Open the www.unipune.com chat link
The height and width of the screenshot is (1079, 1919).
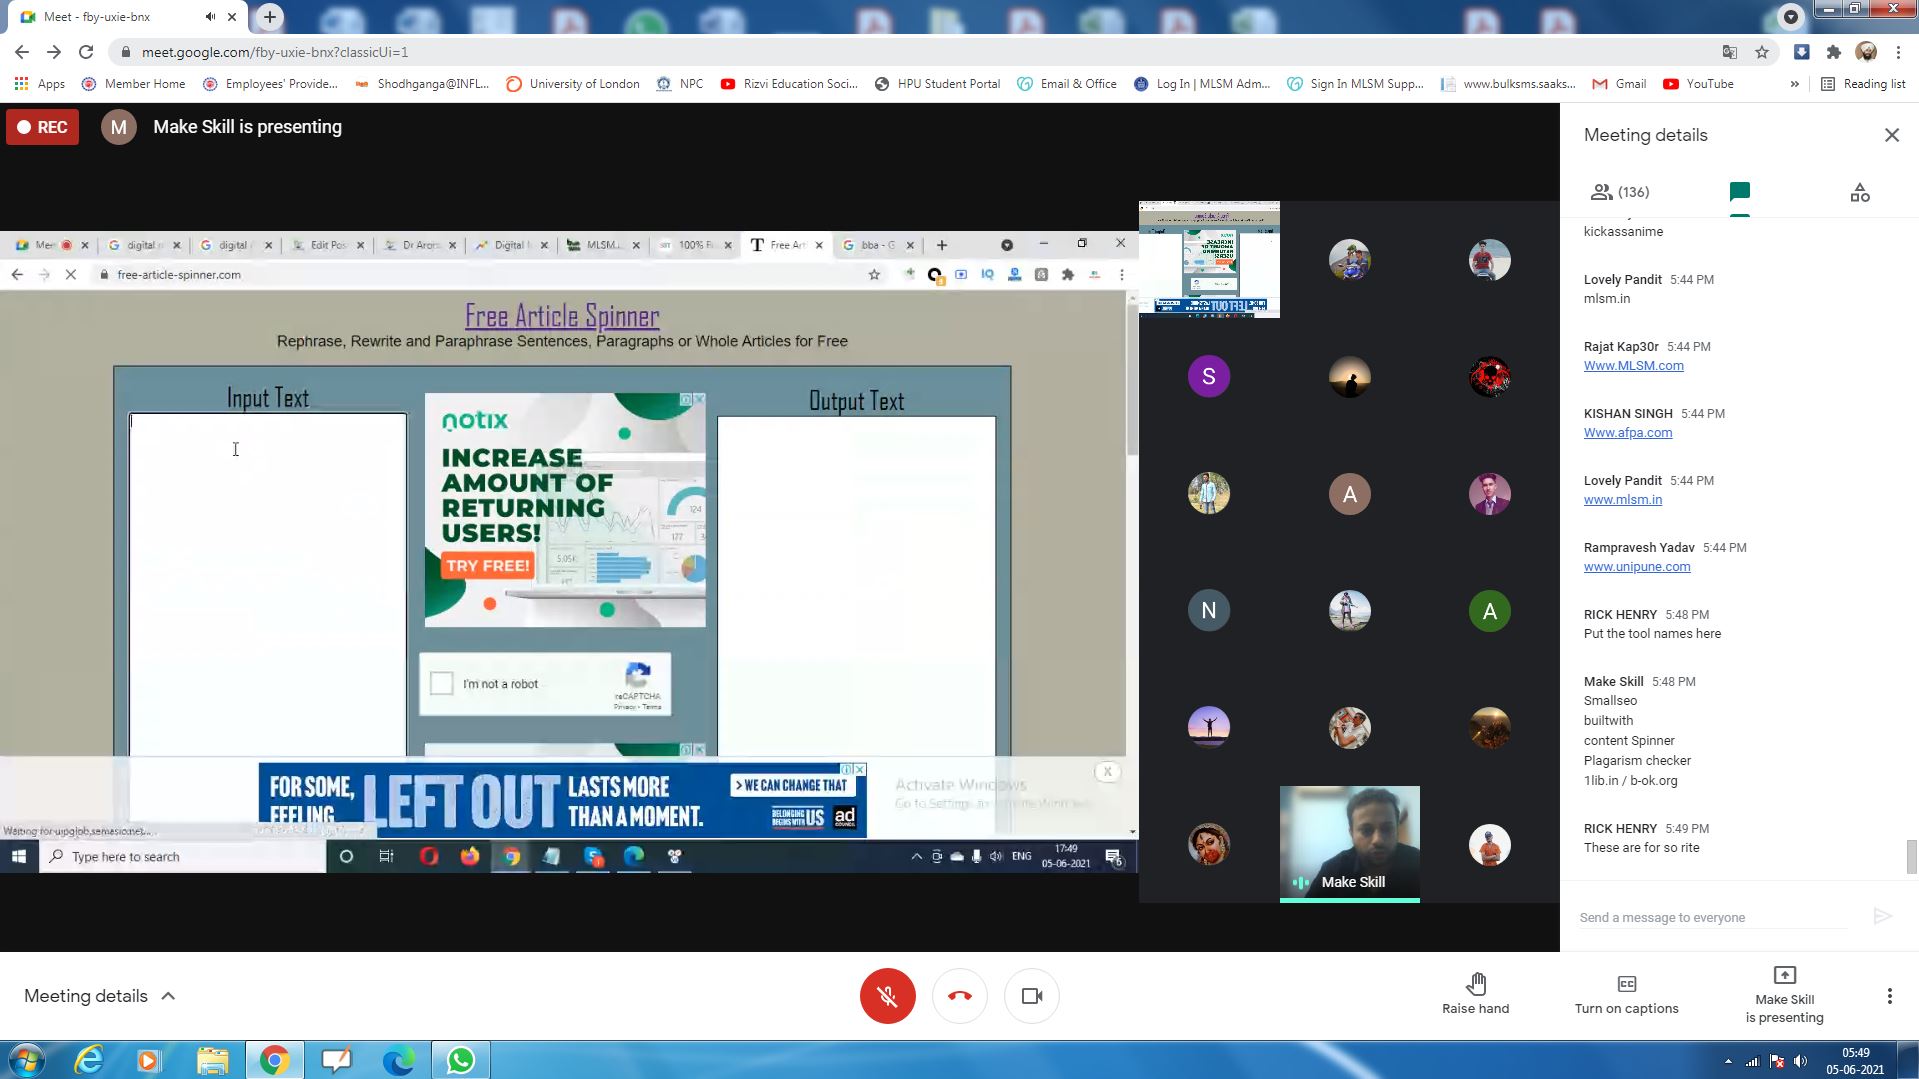tap(1636, 566)
